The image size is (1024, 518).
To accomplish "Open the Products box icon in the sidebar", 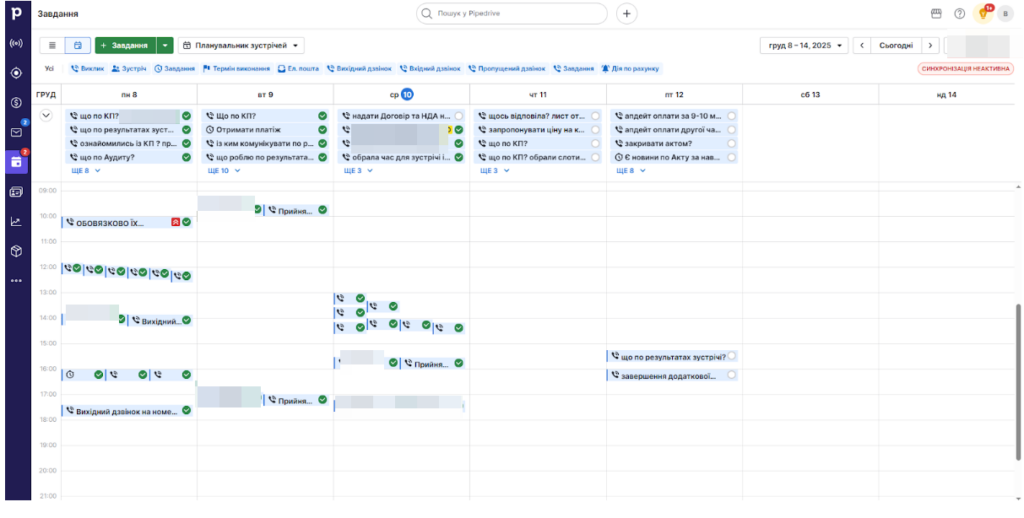I will (x=17, y=251).
